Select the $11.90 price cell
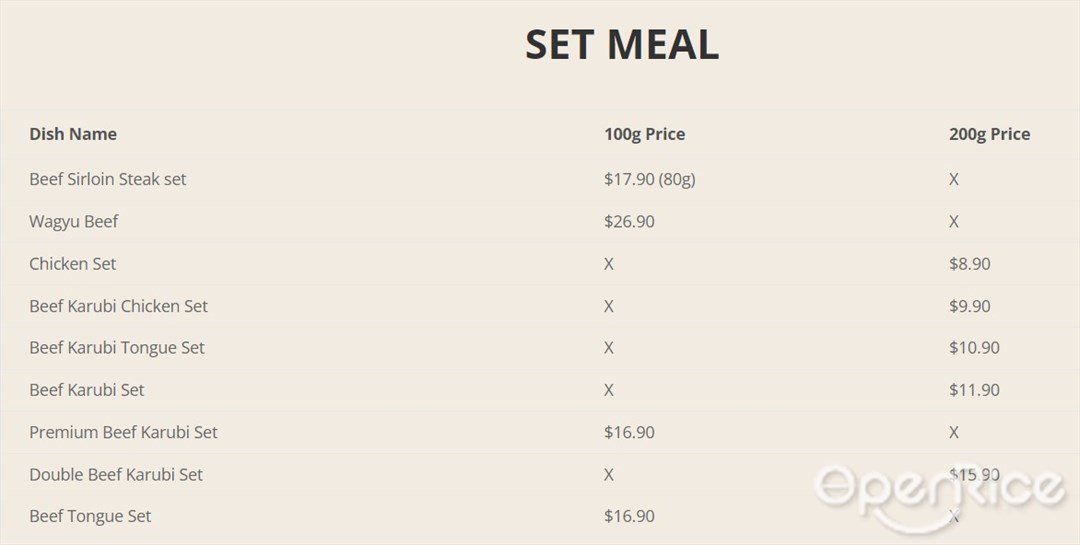 (x=974, y=390)
